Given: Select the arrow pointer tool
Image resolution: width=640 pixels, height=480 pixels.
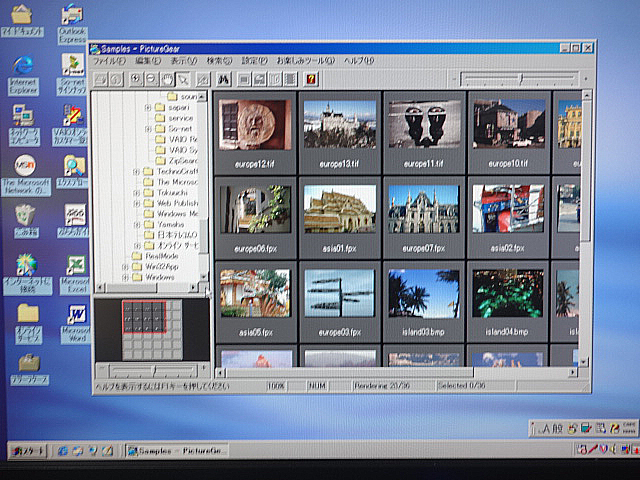Looking at the screenshot, I should click(184, 79).
